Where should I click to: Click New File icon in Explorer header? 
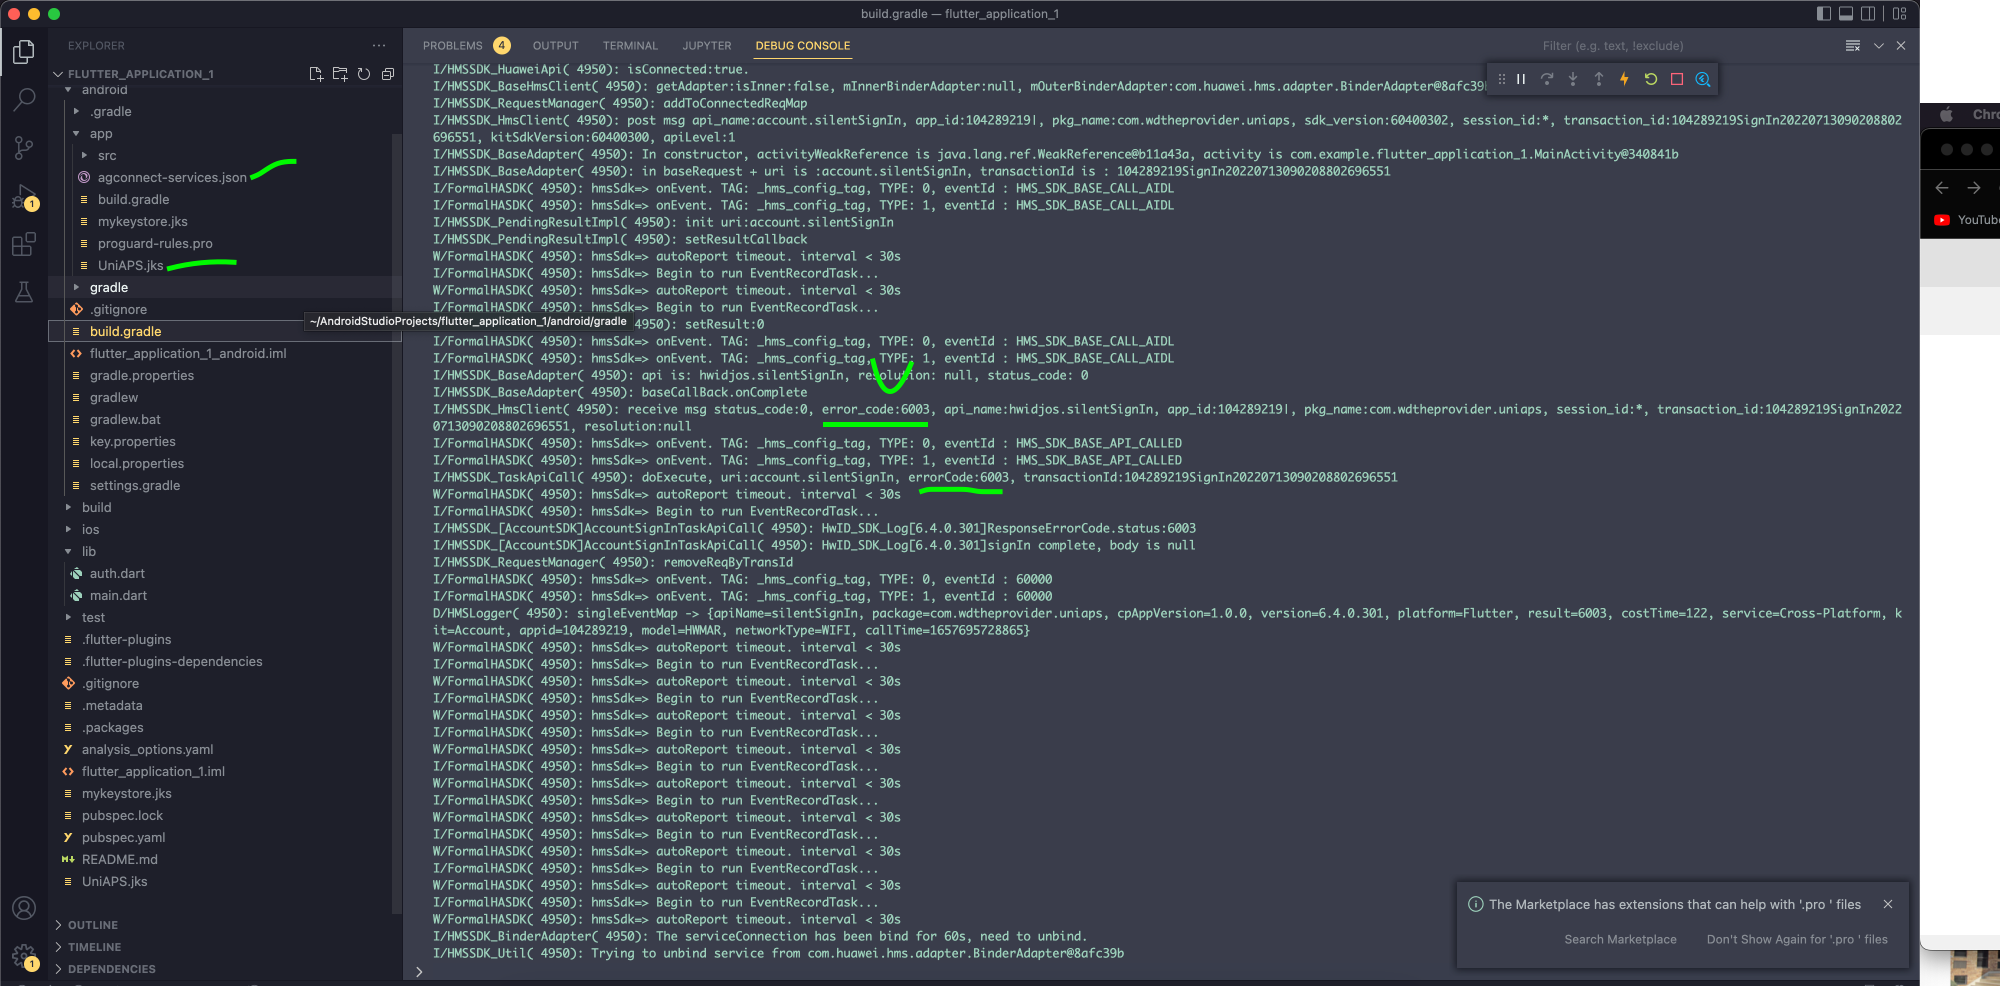tap(316, 74)
